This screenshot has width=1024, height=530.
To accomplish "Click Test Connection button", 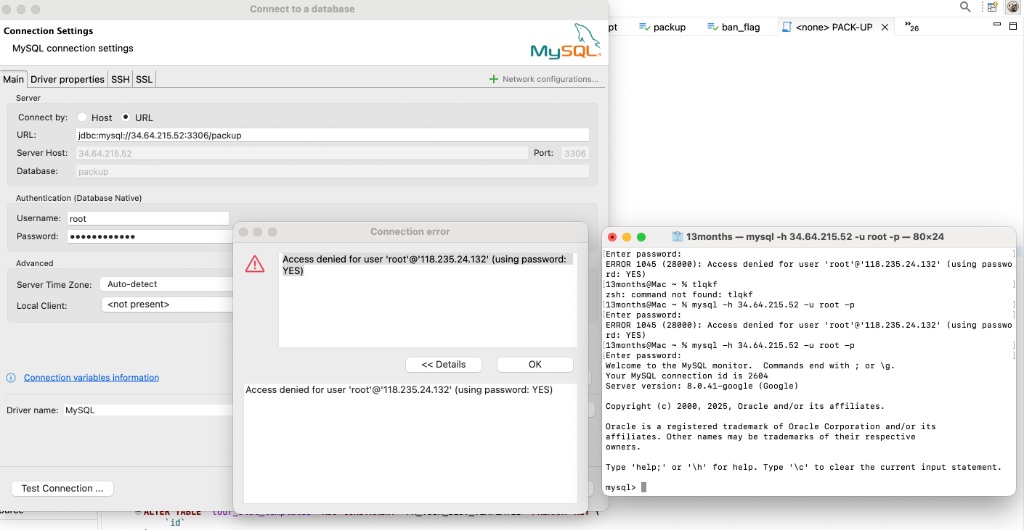I will pos(63,488).
